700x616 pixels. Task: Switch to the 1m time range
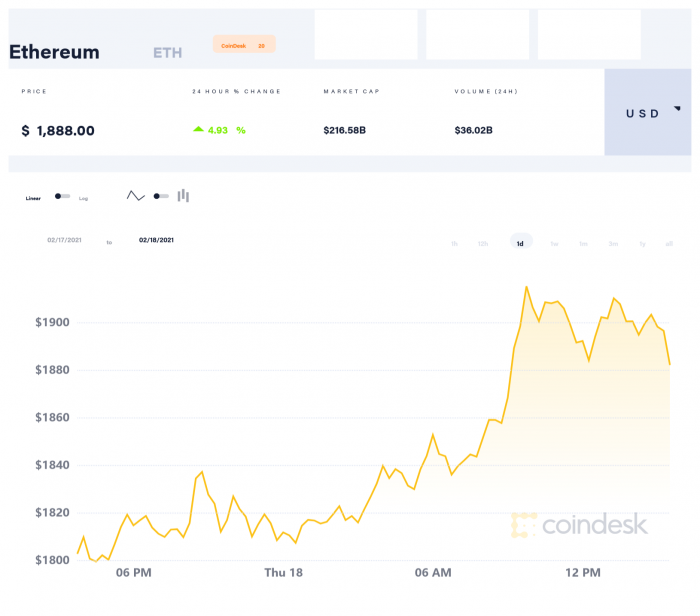click(x=583, y=243)
